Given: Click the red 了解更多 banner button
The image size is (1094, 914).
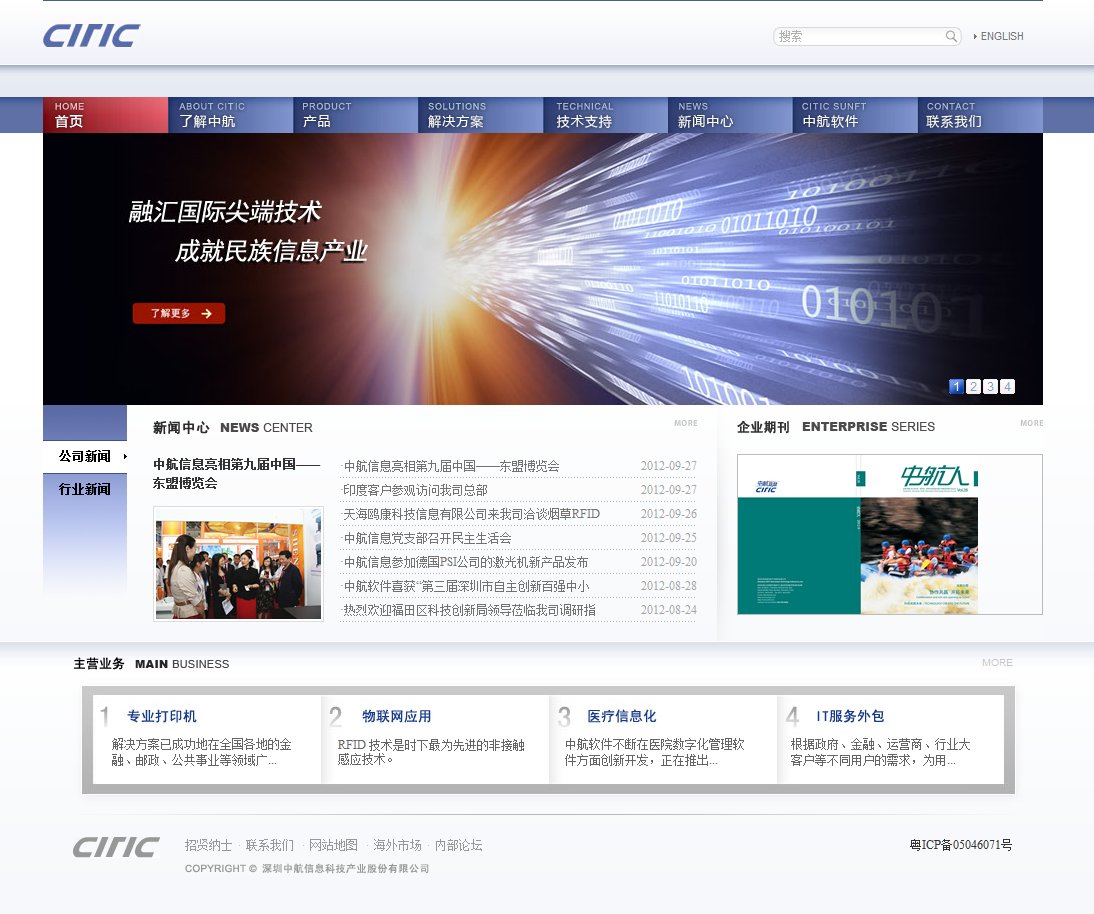Looking at the screenshot, I should click(x=179, y=313).
